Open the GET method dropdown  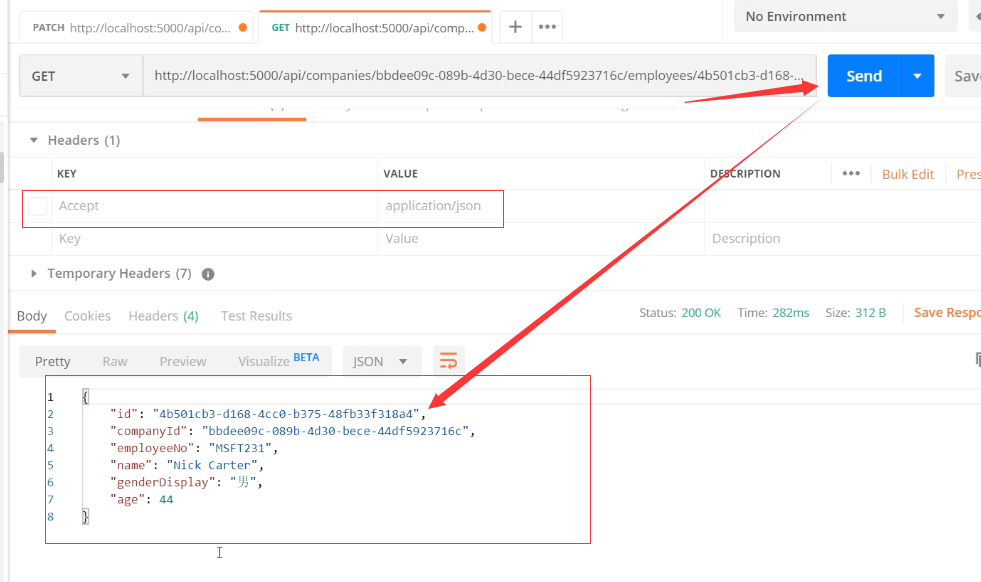point(81,76)
